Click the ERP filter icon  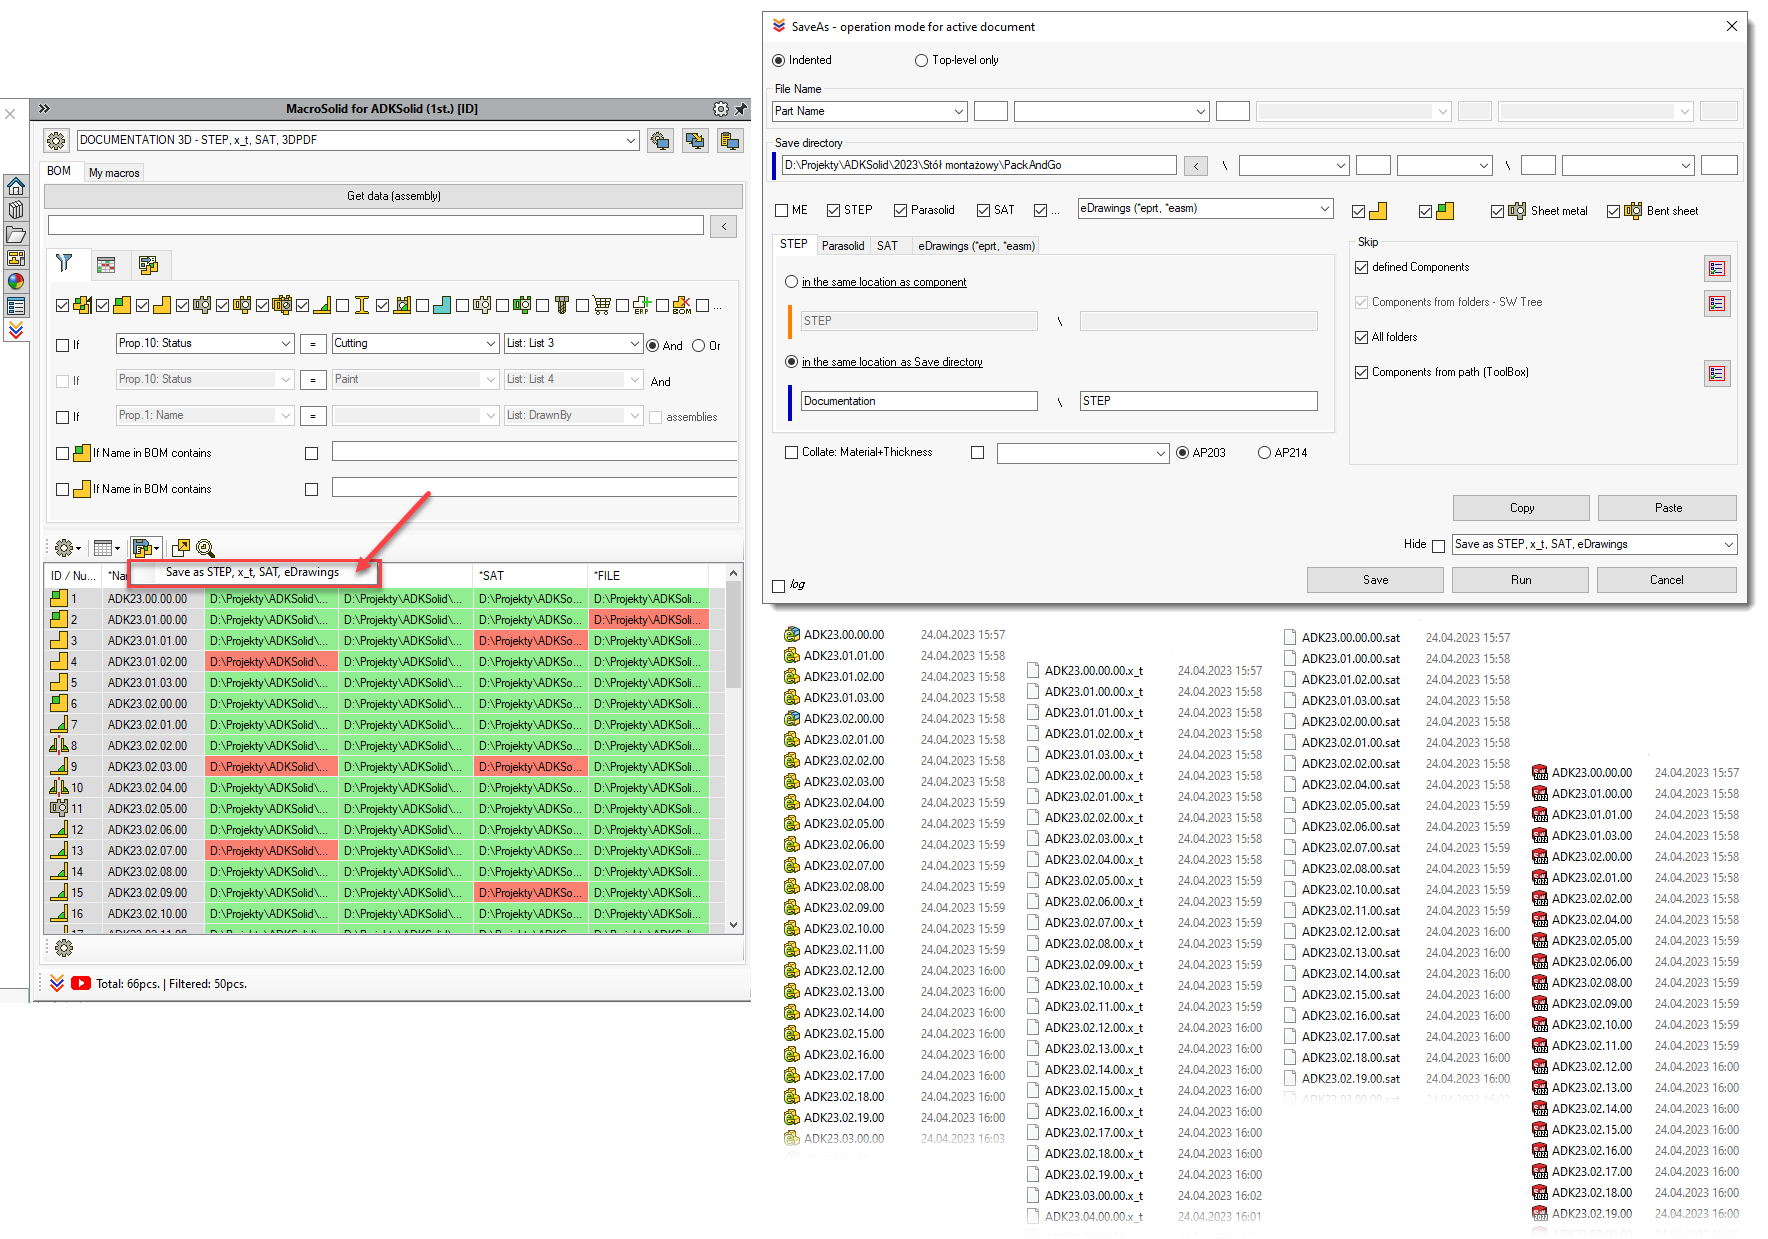[642, 305]
